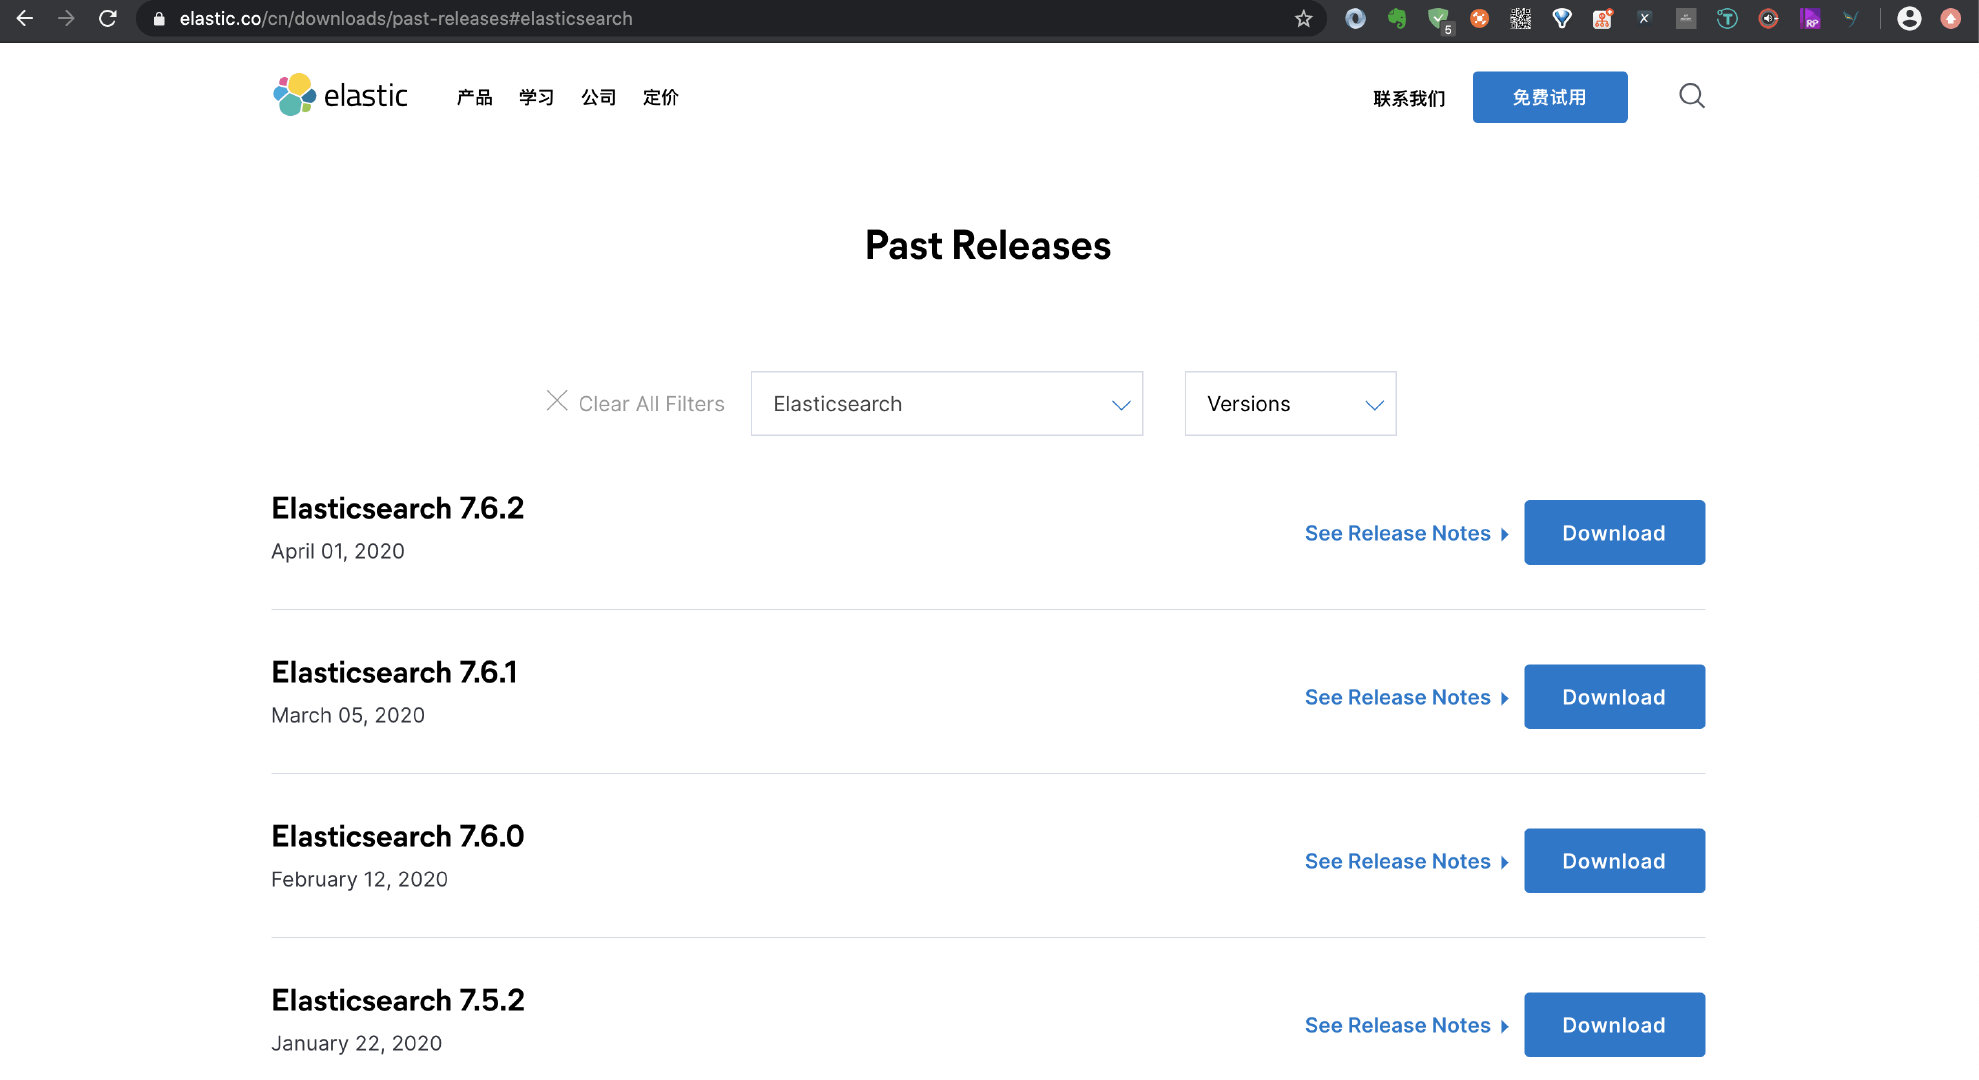Open the site search magnifier icon
The width and height of the screenshot is (1979, 1080).
(1691, 96)
